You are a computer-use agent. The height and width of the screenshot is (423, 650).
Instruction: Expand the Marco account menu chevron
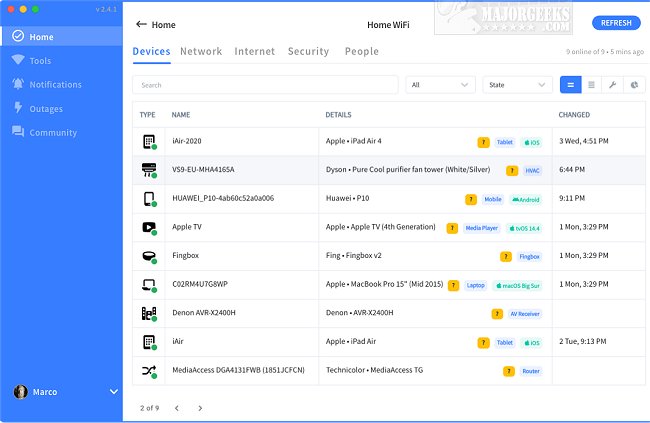114,391
